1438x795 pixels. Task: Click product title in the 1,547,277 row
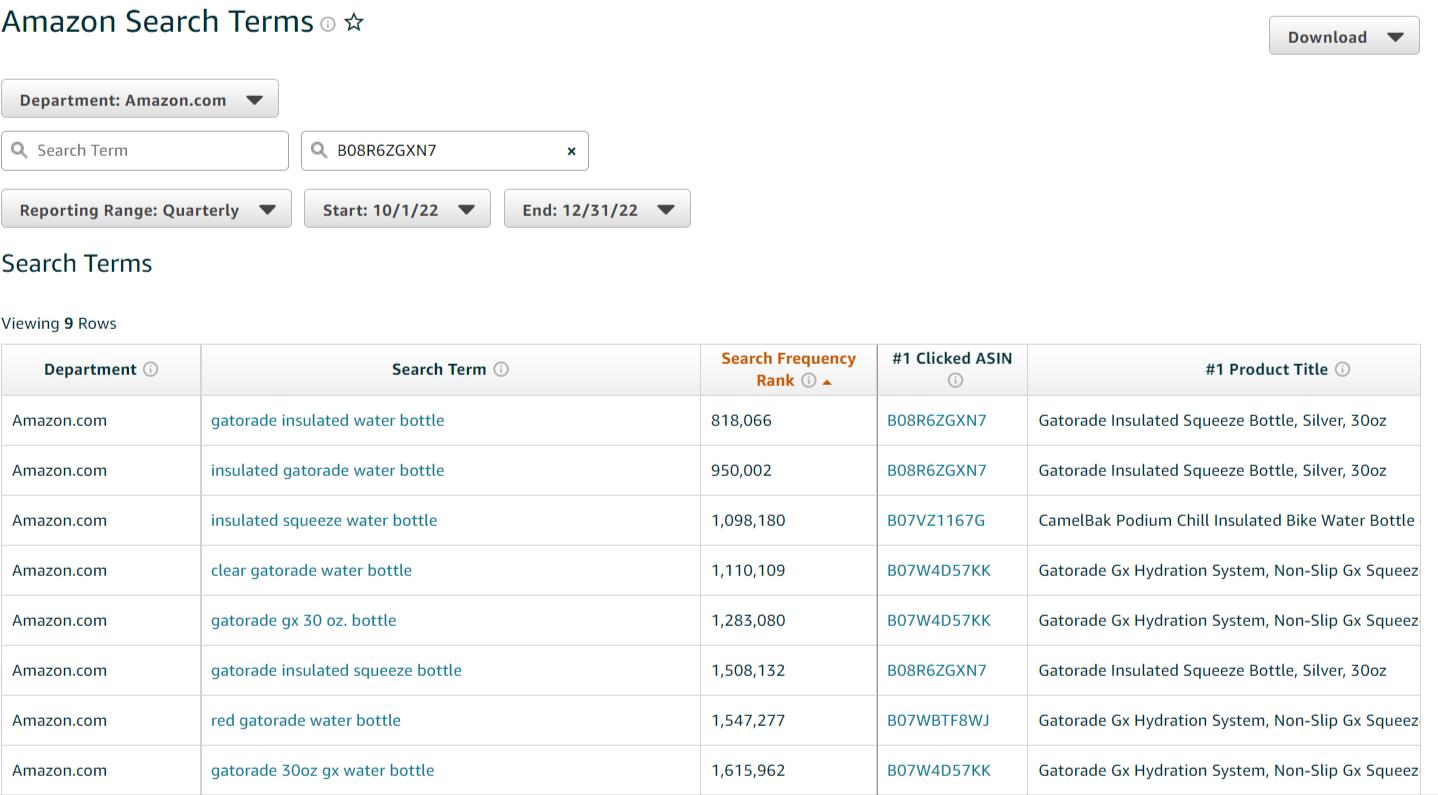[x=1228, y=720]
